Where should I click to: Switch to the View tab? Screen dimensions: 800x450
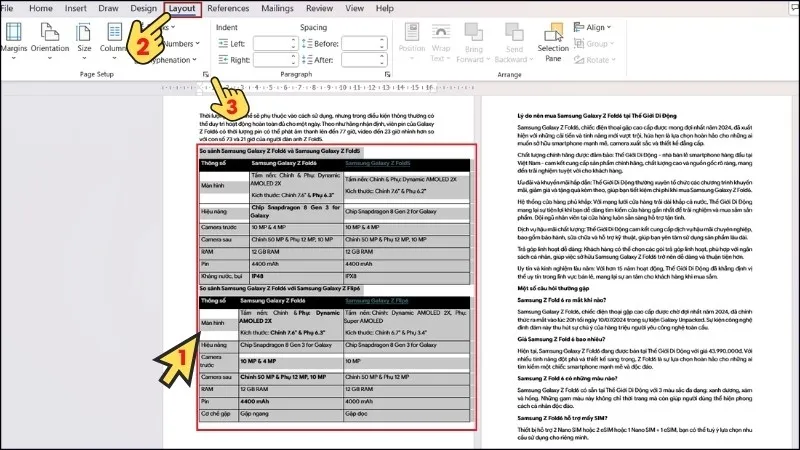click(354, 8)
